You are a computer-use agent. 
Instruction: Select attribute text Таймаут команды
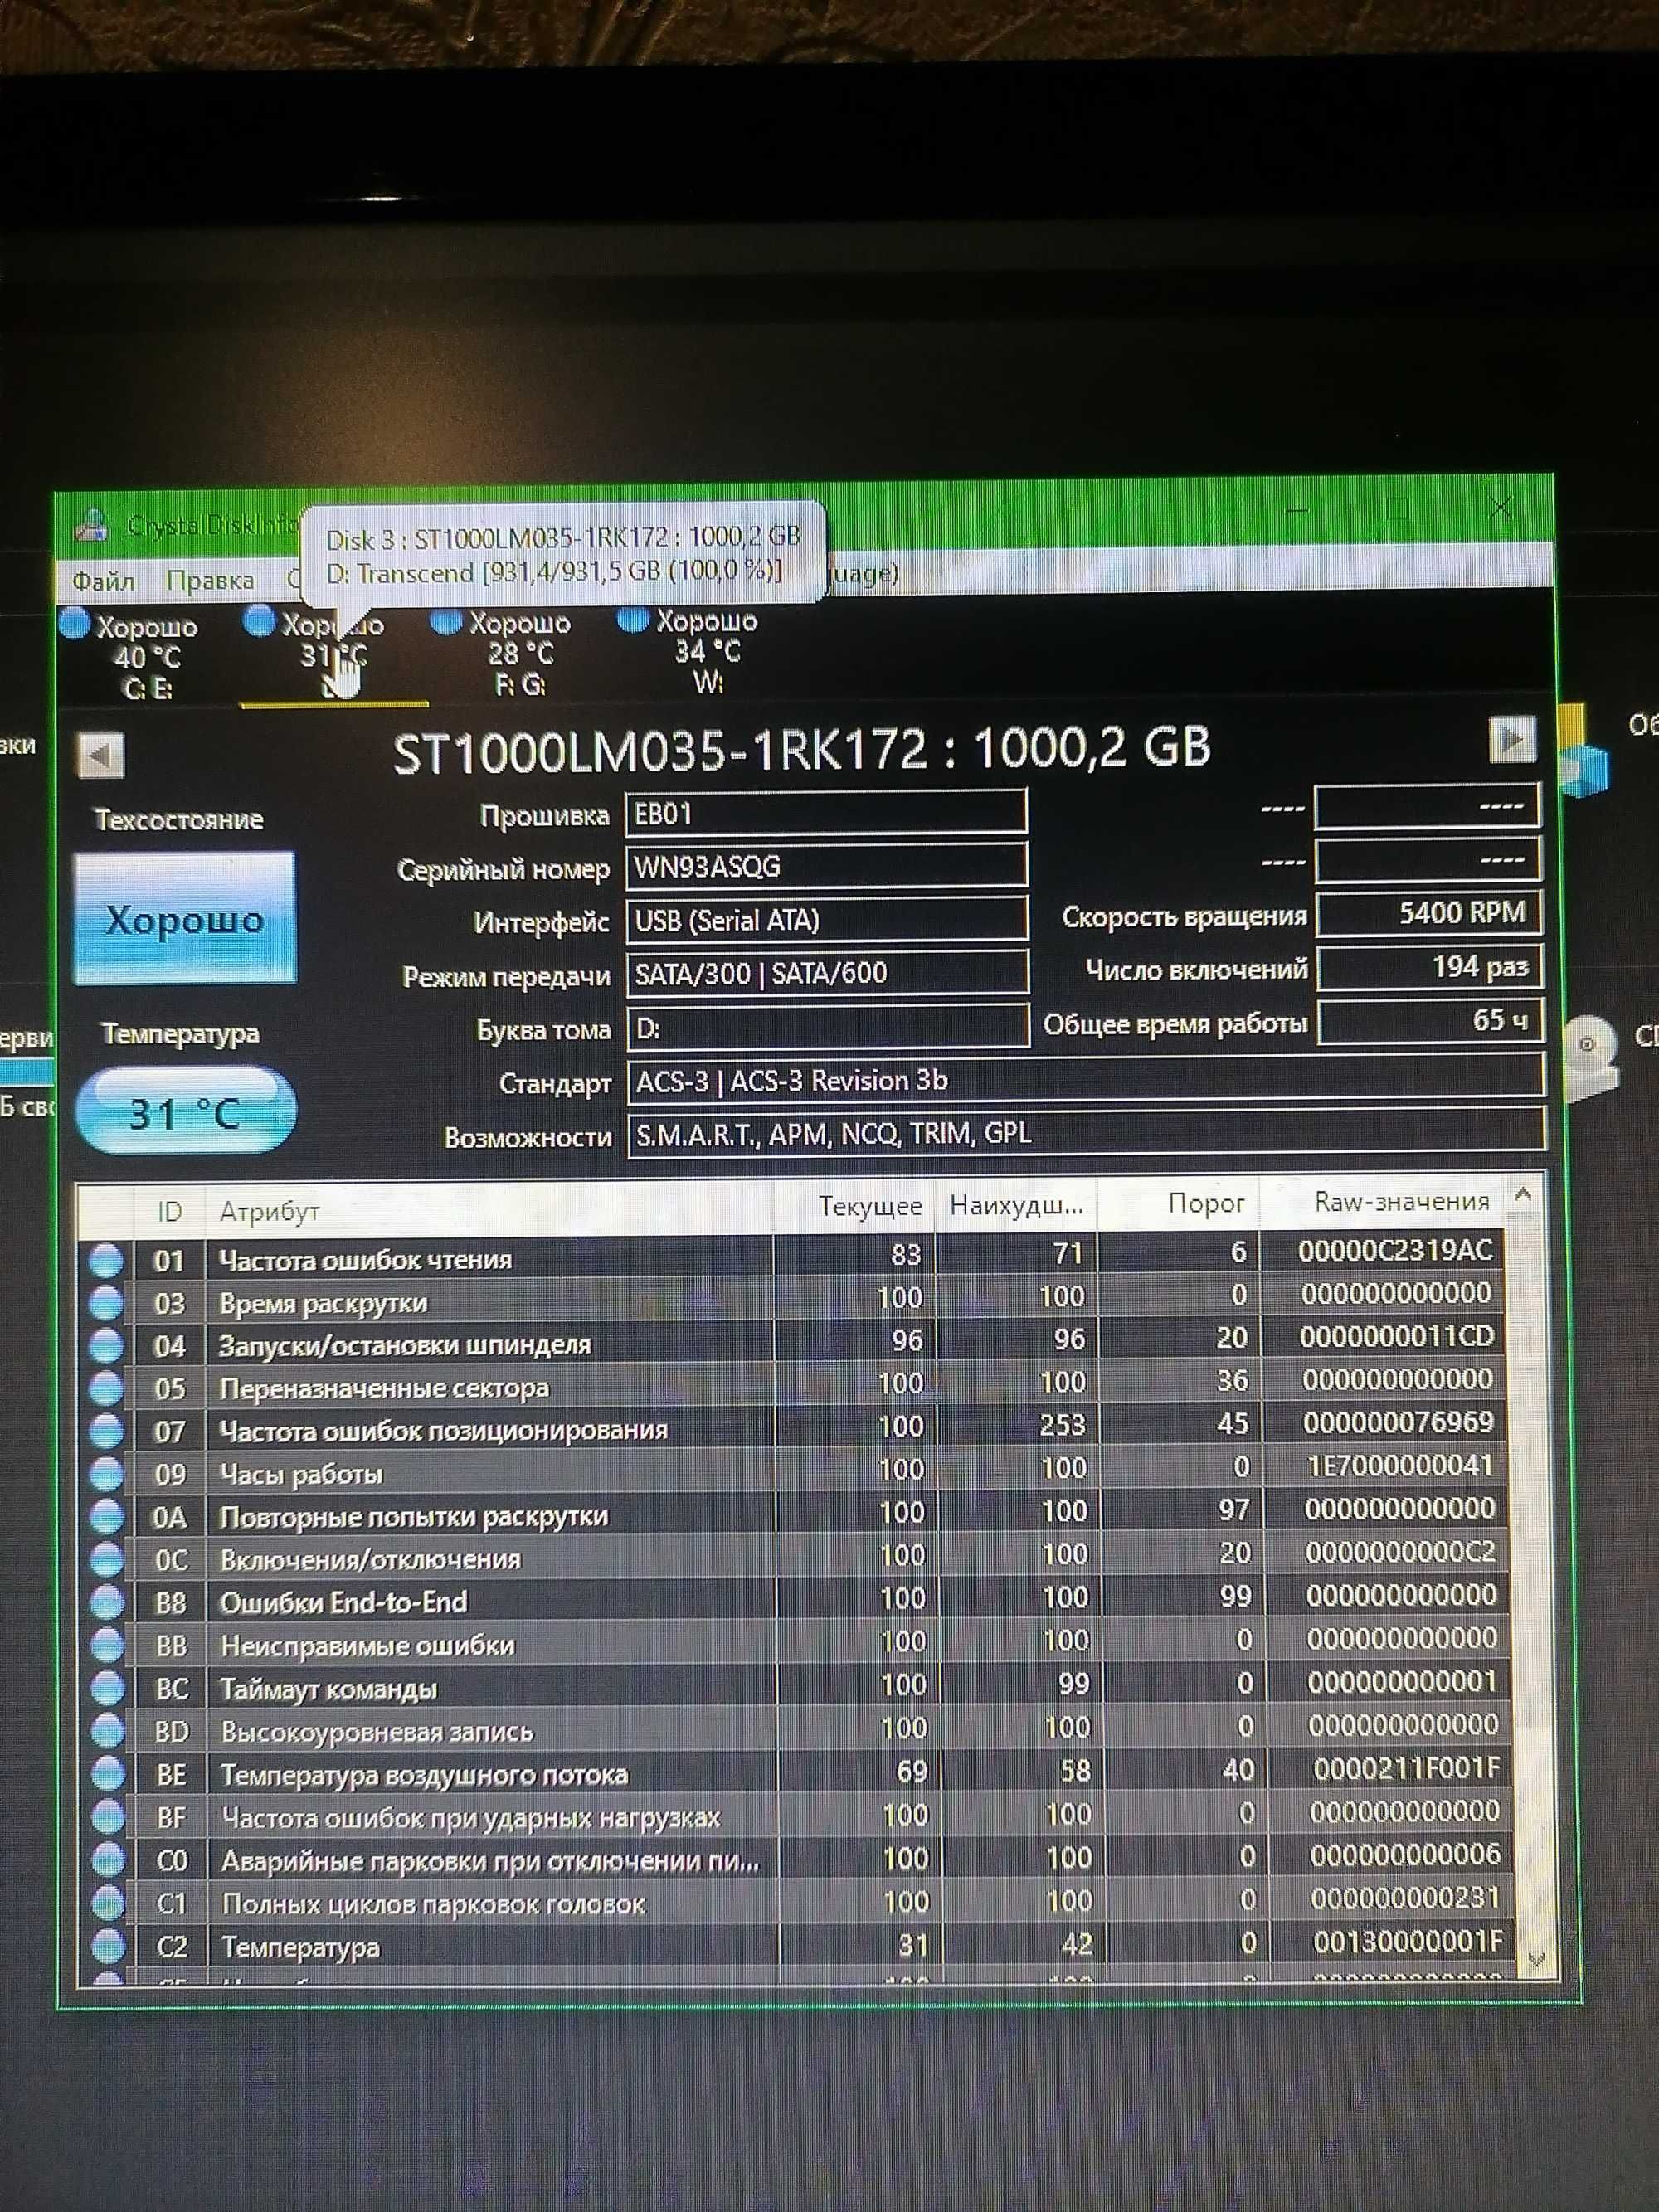[329, 1689]
